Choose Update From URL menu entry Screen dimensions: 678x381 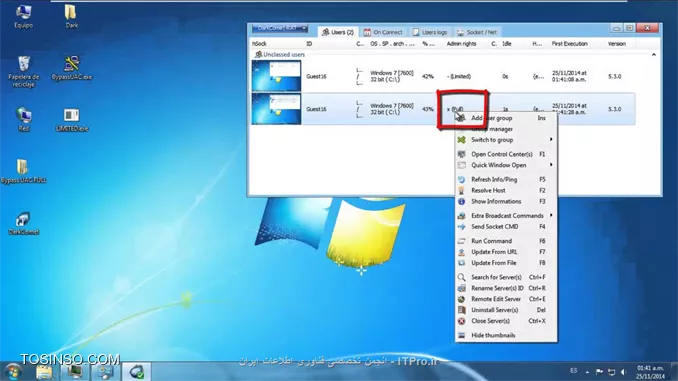point(506,252)
